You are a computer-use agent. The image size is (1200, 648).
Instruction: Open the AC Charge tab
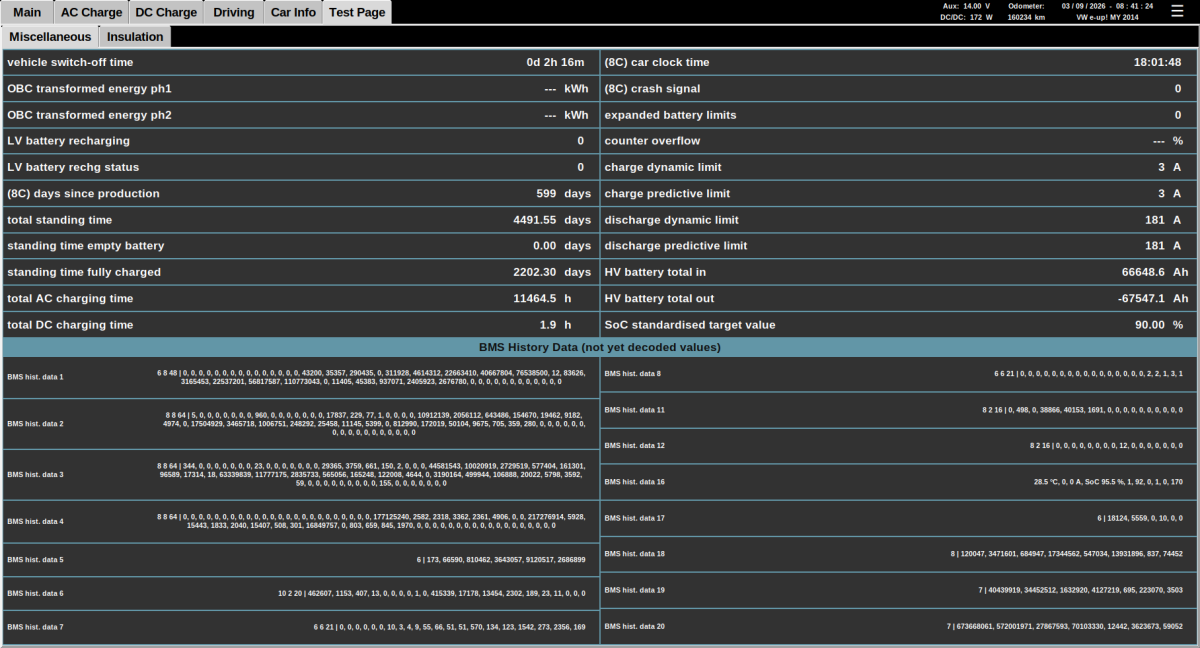click(x=91, y=12)
